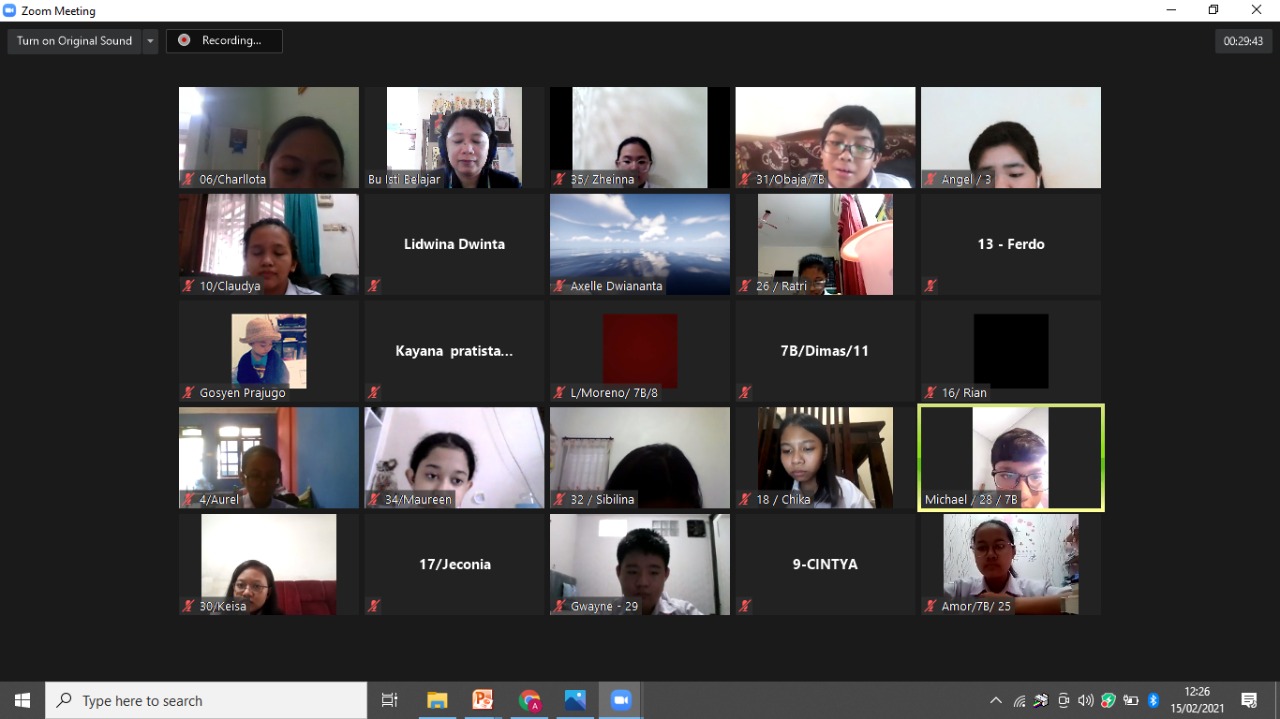Select Michael / 28 / 7B highlighted tile
Viewport: 1280px width, 719px height.
tap(1011, 457)
